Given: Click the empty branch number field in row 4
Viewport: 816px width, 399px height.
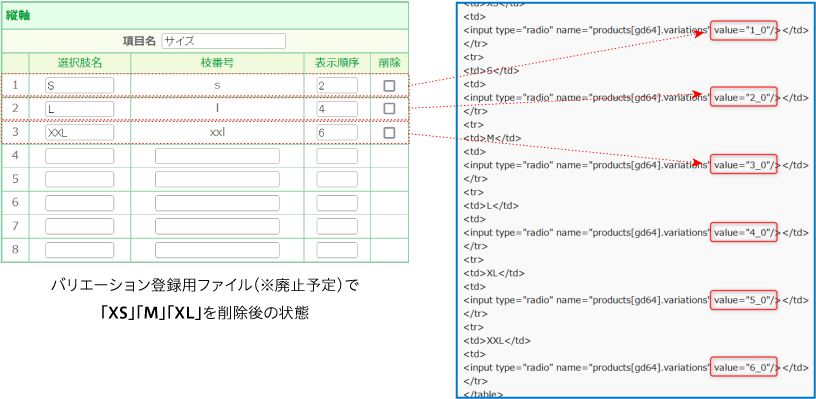Looking at the screenshot, I should (x=217, y=156).
